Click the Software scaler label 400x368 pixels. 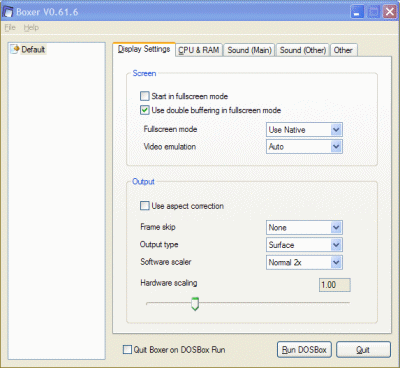tap(166, 262)
